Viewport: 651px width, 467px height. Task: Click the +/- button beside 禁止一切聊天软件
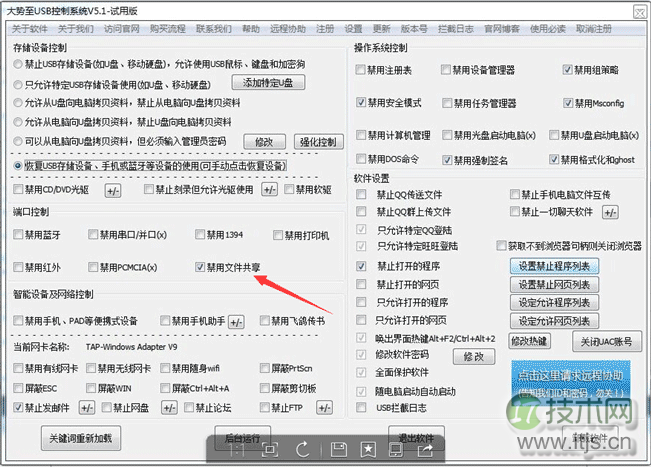(610, 213)
